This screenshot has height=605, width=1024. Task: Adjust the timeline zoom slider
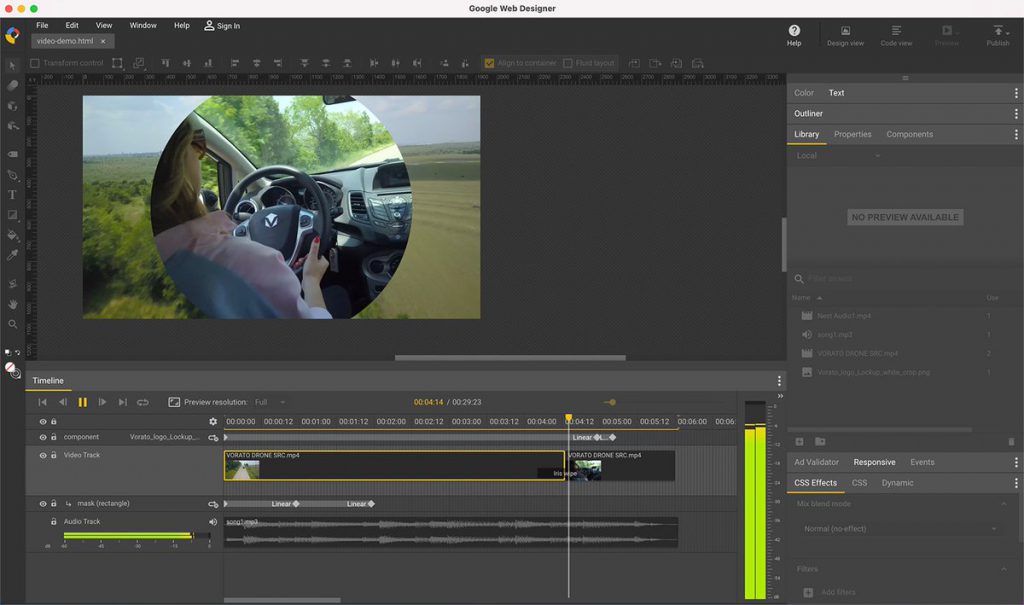[610, 402]
